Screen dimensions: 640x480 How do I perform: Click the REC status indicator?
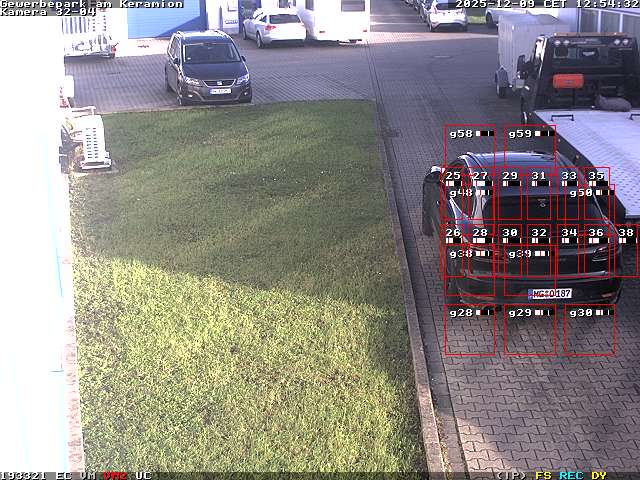point(571,475)
